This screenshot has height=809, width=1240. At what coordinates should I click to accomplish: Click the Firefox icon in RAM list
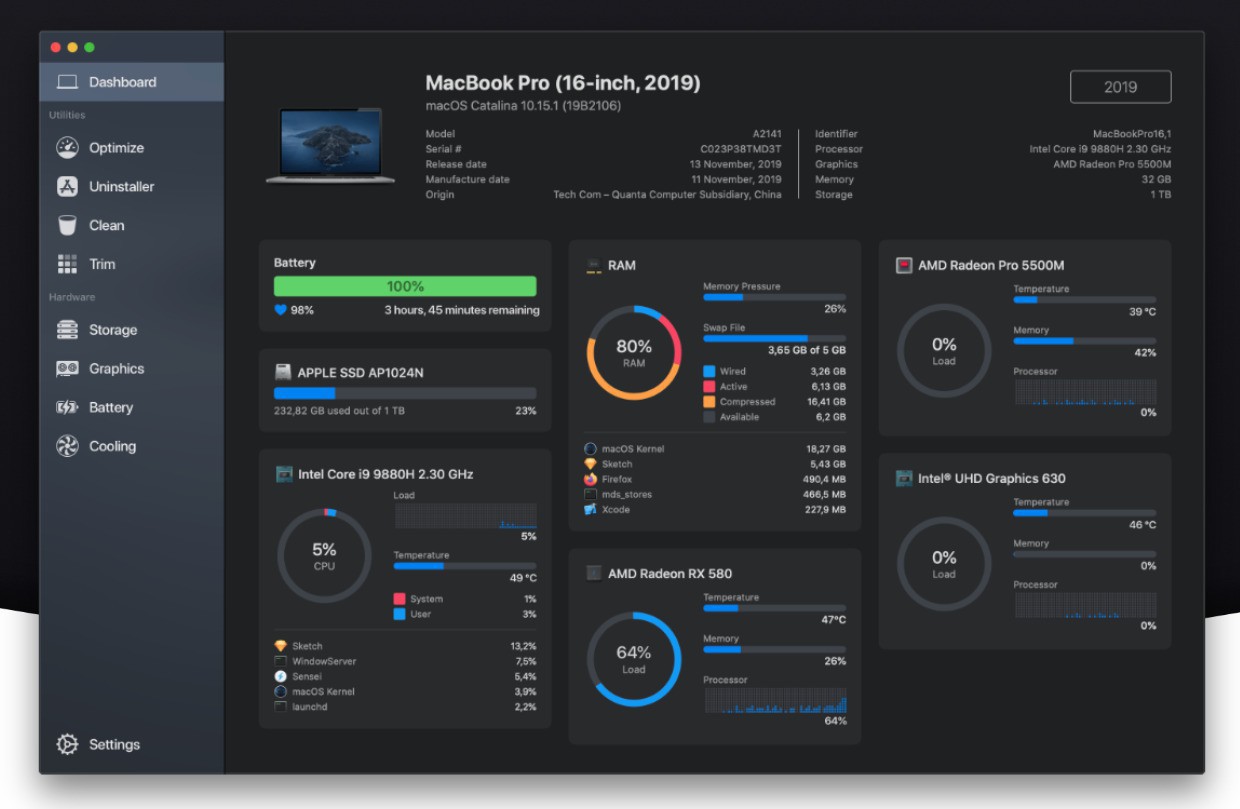tap(591, 479)
